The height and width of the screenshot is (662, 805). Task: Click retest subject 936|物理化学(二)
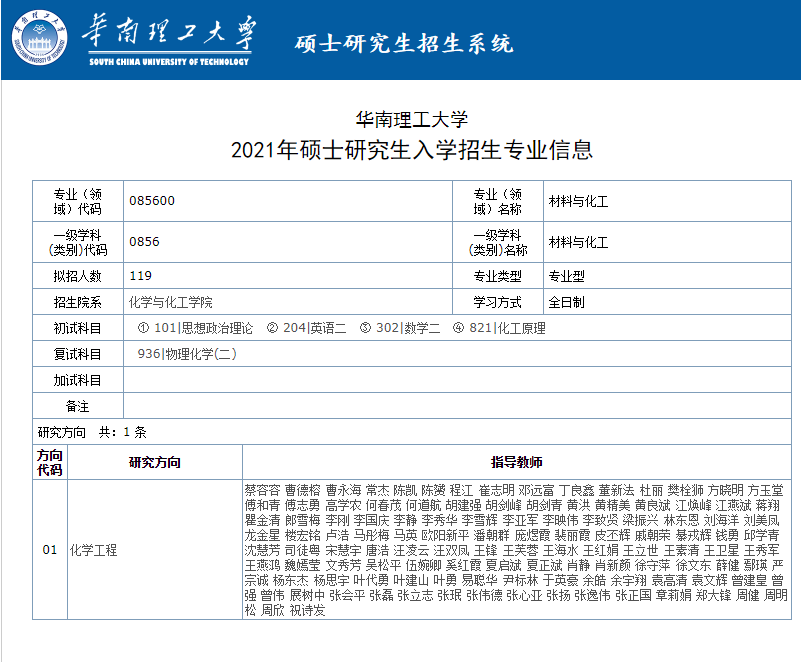[x=187, y=354]
